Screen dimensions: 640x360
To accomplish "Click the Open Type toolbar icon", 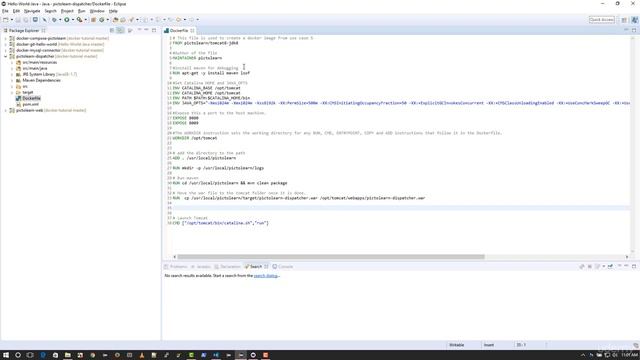I will (x=116, y=20).
